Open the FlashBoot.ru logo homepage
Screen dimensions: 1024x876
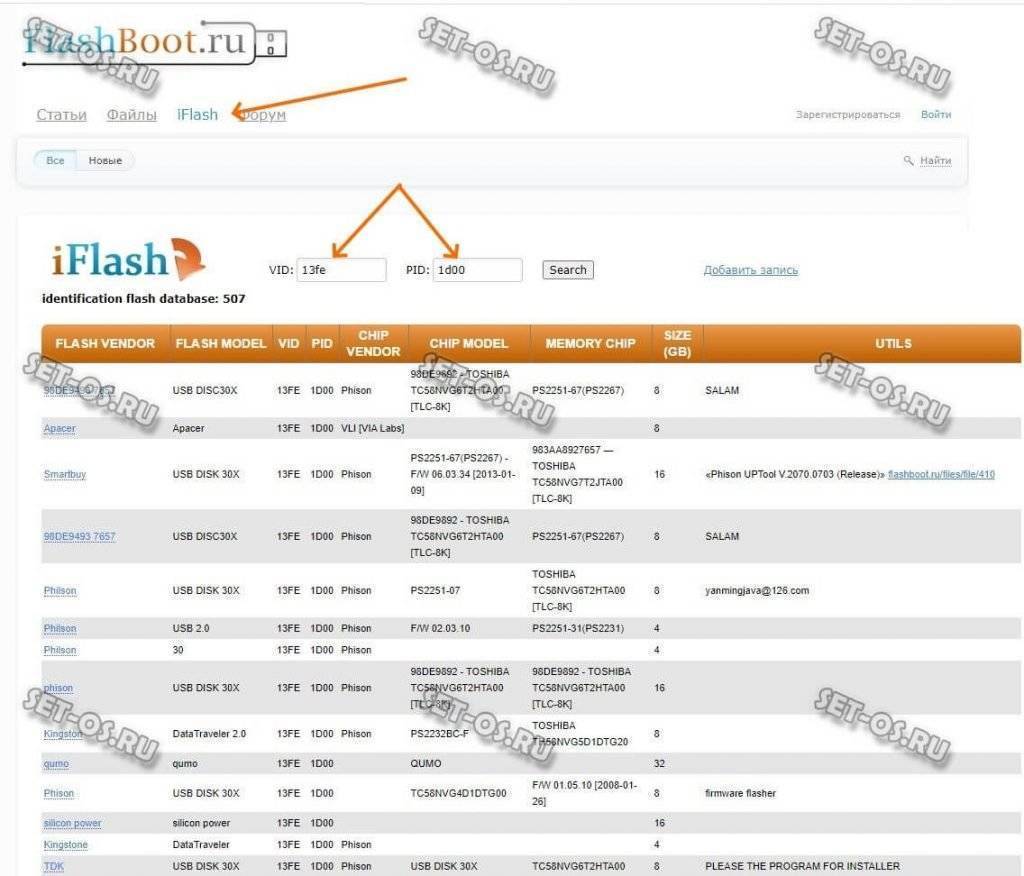[154, 44]
